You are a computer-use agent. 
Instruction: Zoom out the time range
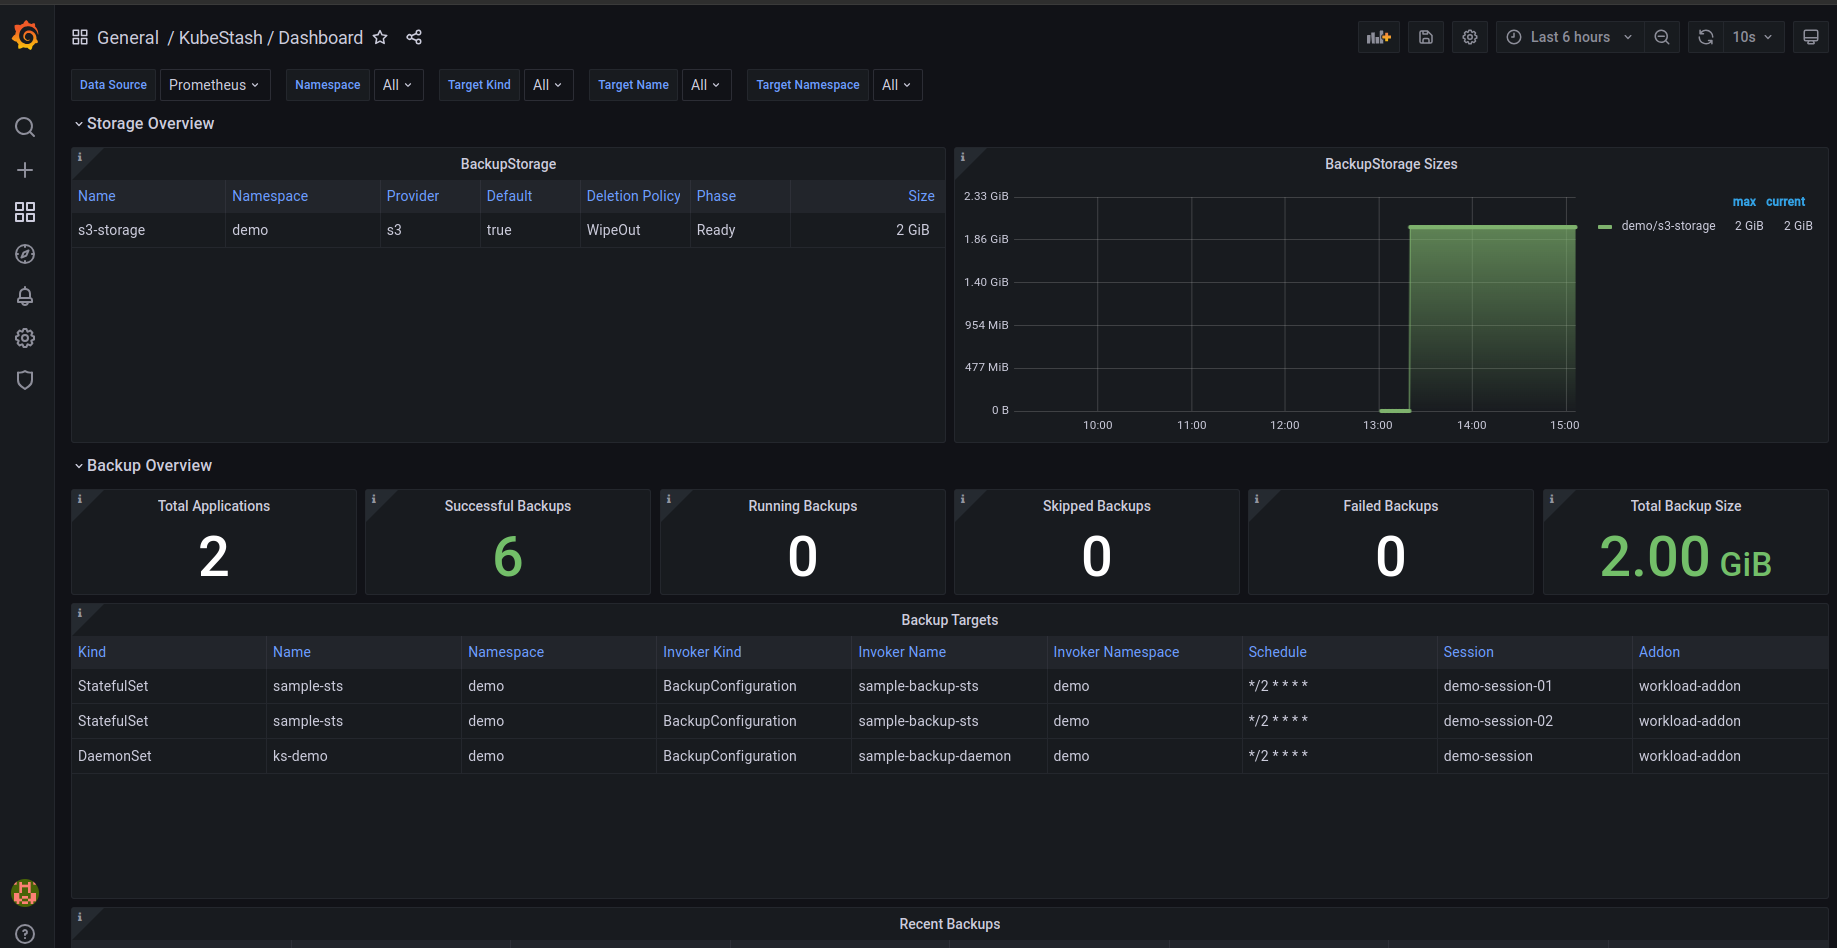point(1662,37)
